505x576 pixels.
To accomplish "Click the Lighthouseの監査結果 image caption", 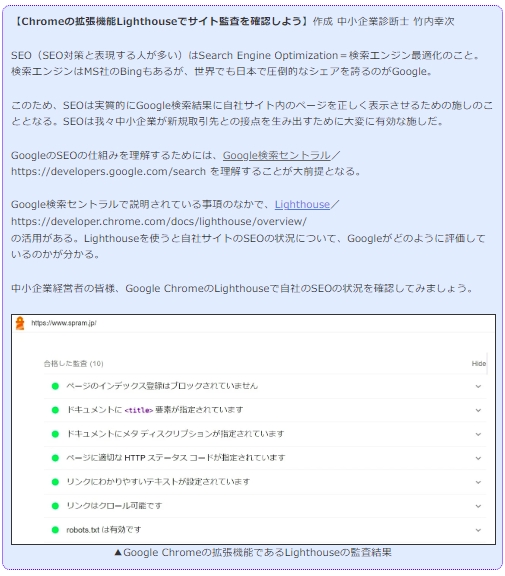I will [x=253, y=552].
